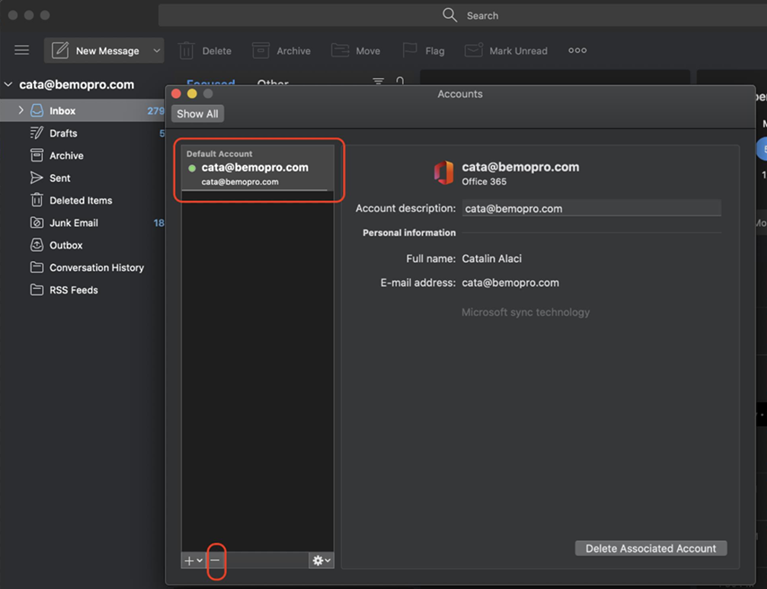Select the Default Account cata@bemopro.com entry
Image resolution: width=767 pixels, height=589 pixels.
[257, 168]
